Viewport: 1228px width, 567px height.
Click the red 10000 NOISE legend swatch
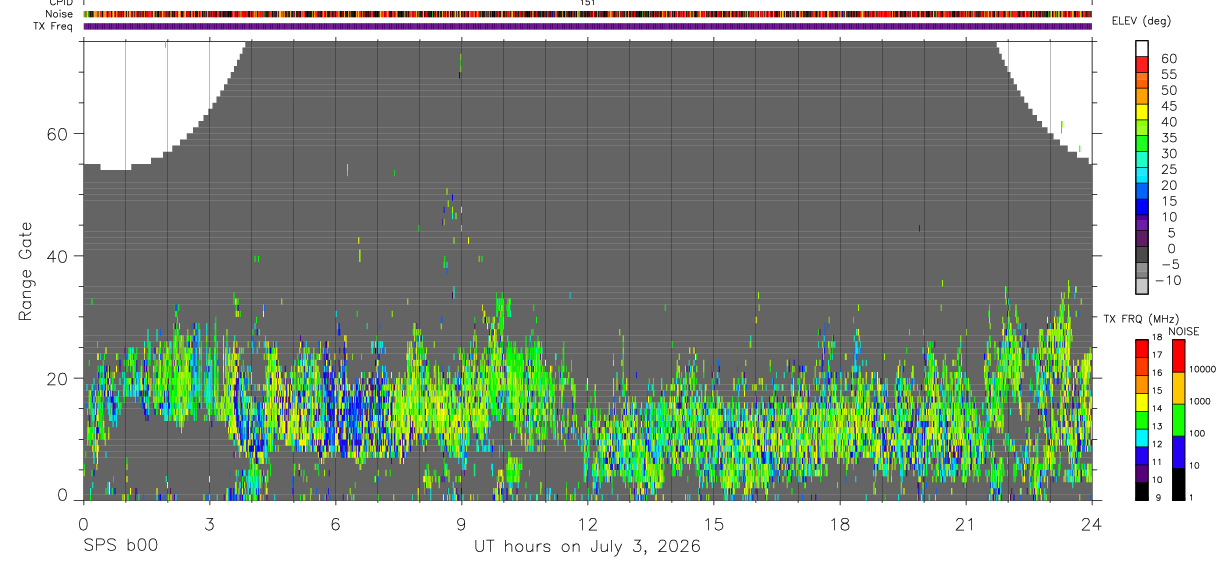[x=1177, y=356]
